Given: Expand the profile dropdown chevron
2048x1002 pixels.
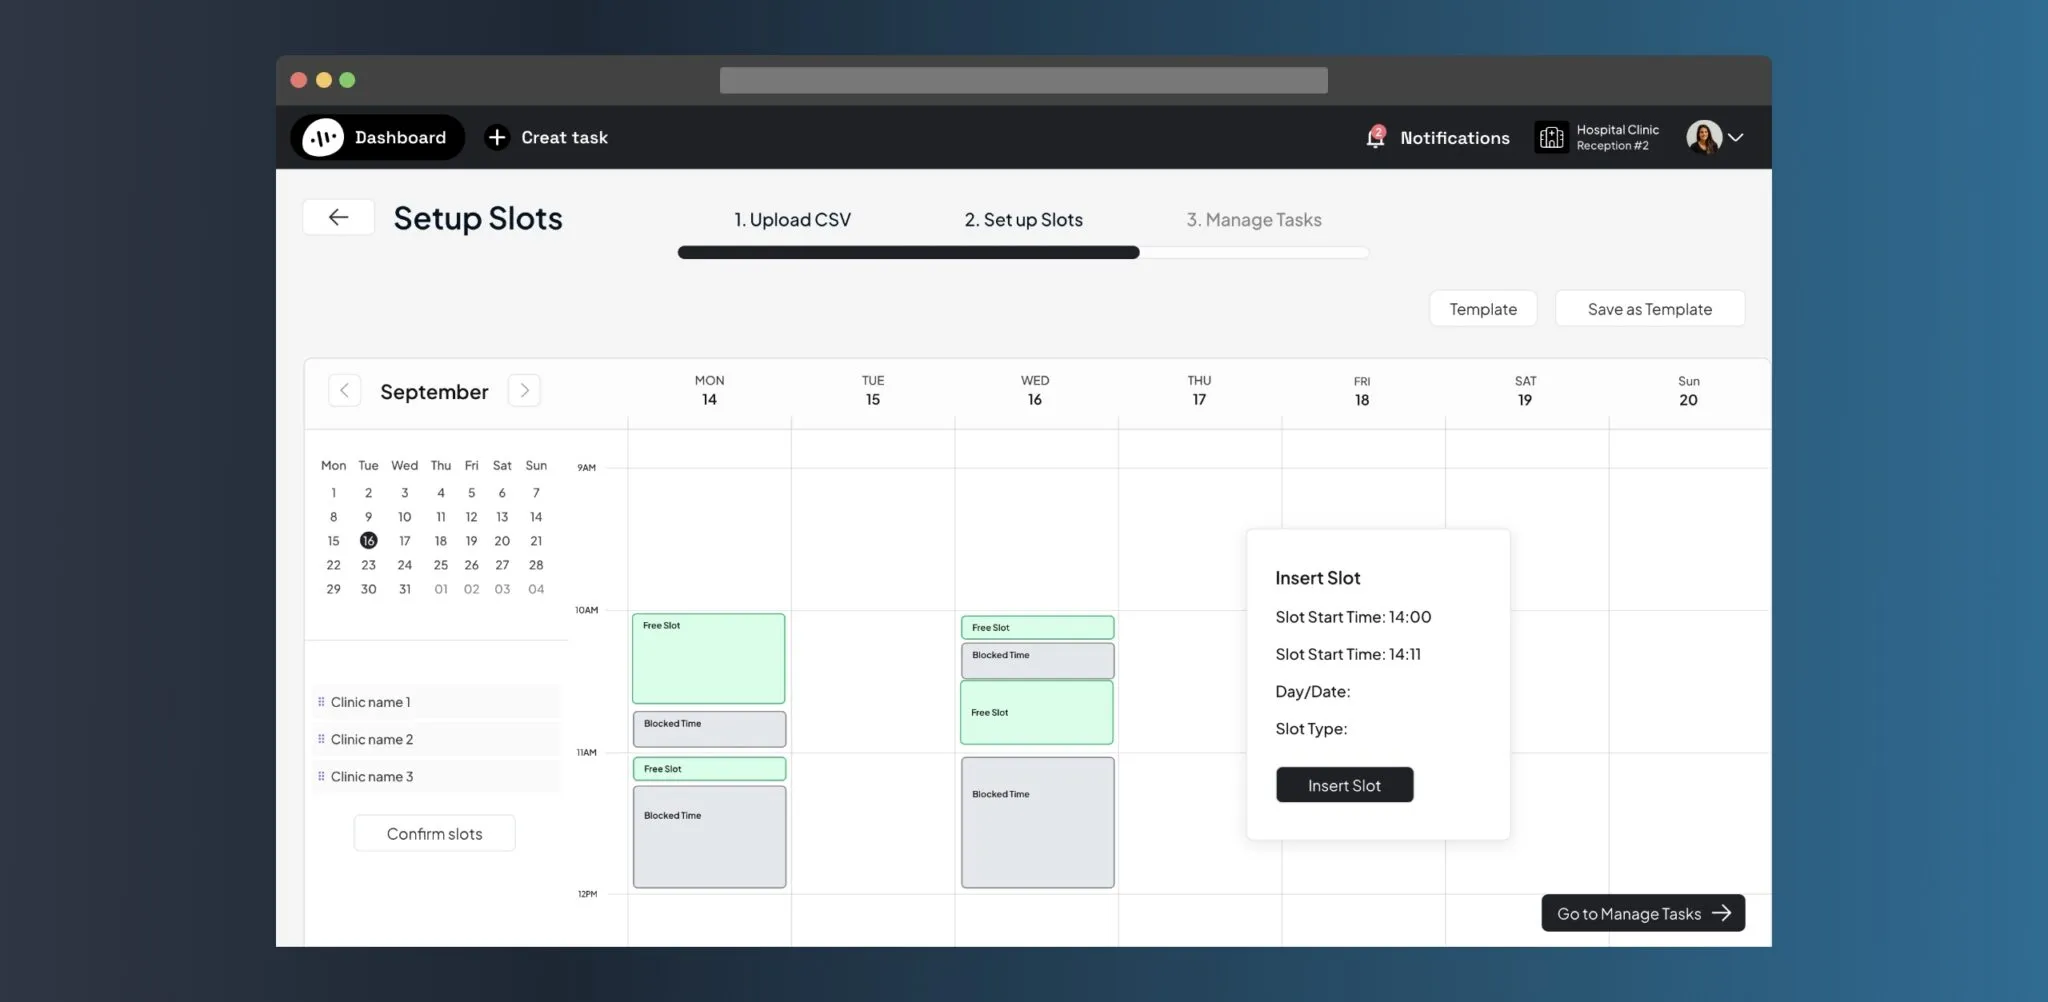Looking at the screenshot, I should tap(1736, 138).
